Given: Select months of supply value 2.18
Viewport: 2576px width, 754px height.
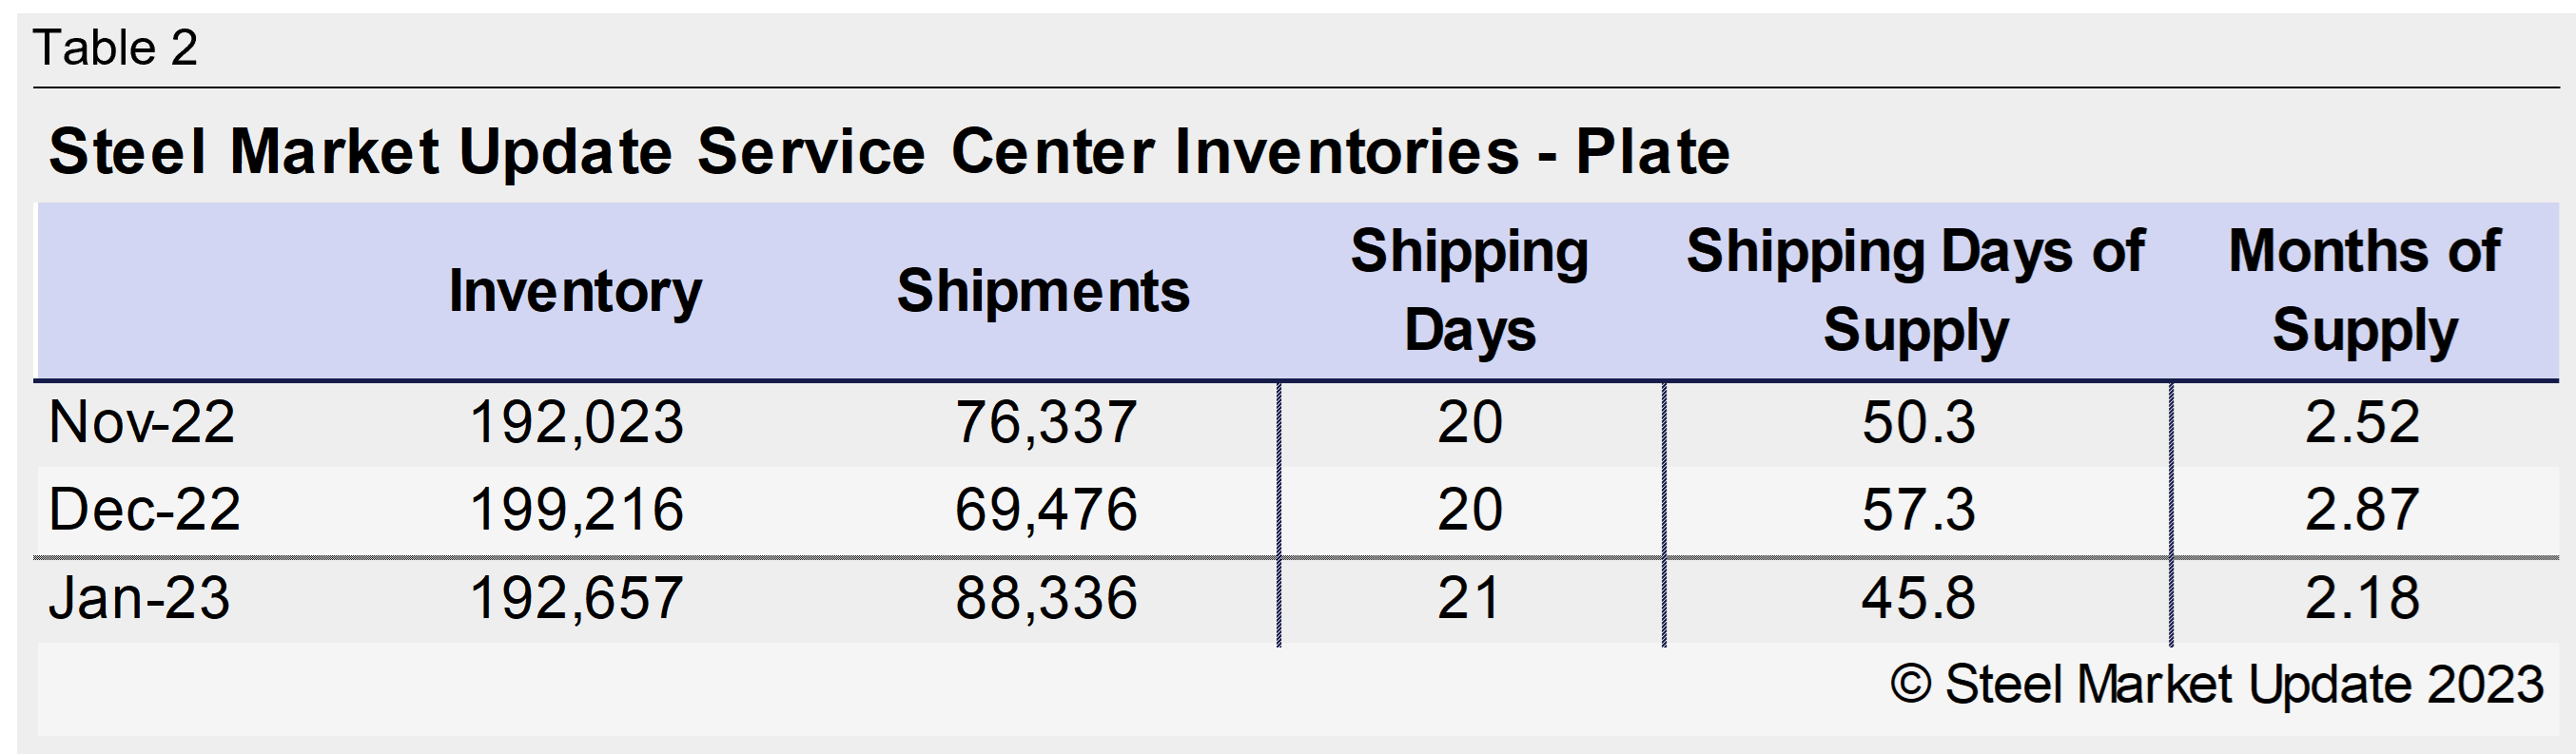Looking at the screenshot, I should click(x=2362, y=598).
